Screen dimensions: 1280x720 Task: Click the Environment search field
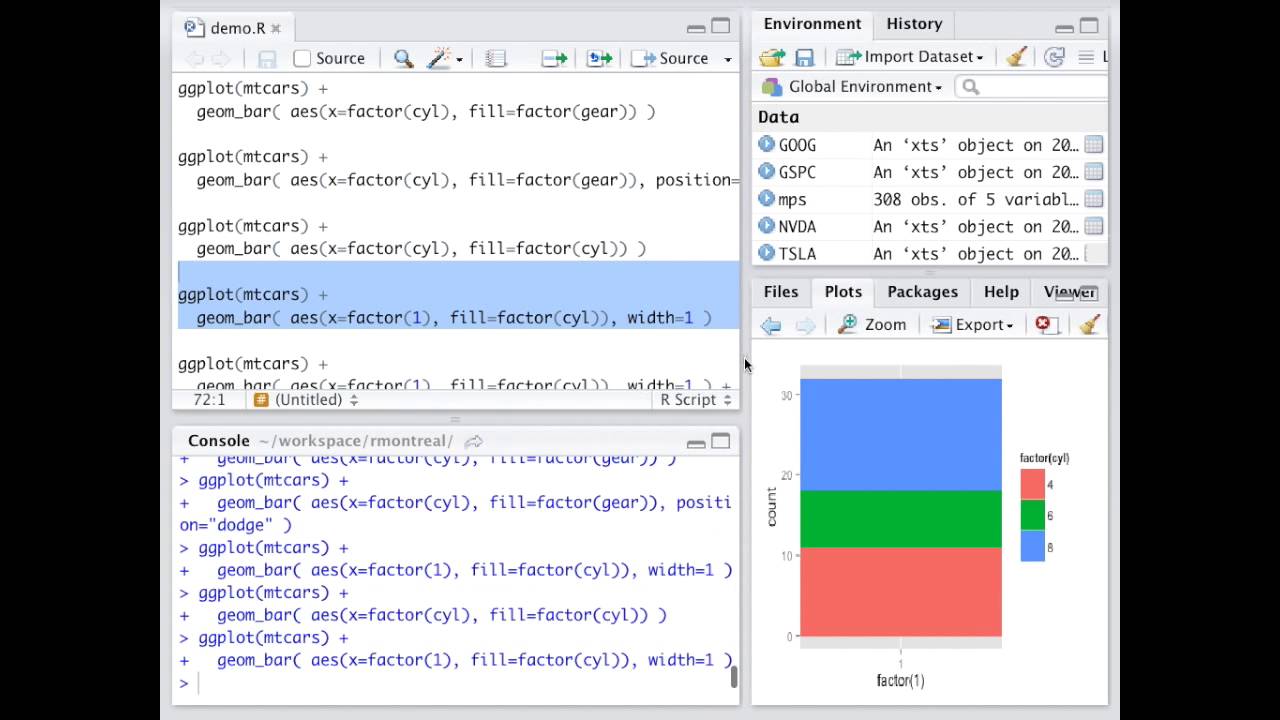coord(1031,87)
